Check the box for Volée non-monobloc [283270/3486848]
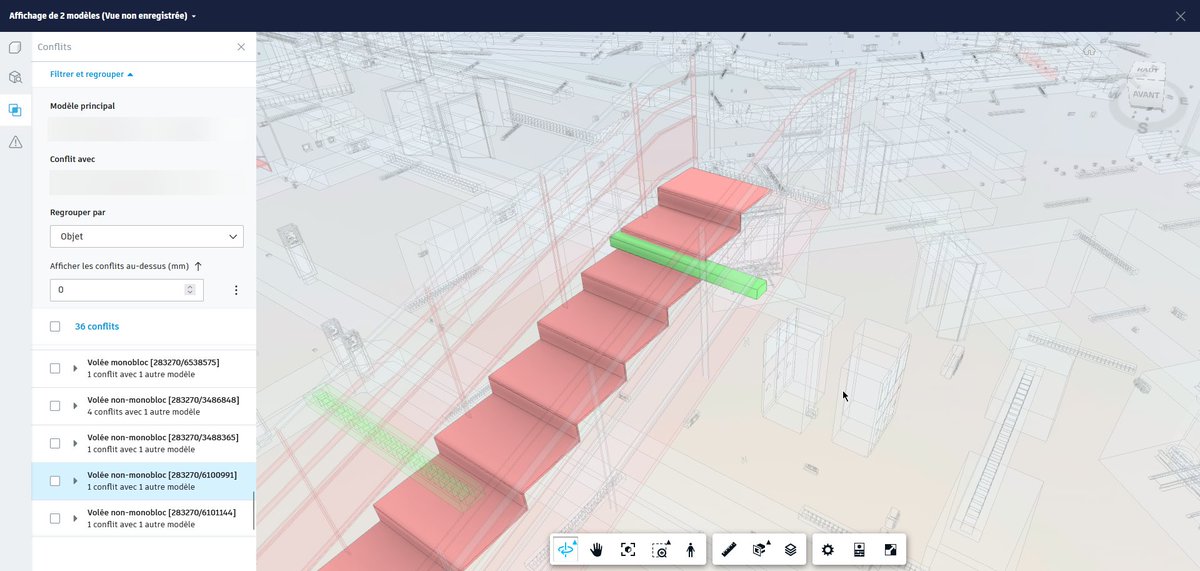The width and height of the screenshot is (1200, 571). tap(55, 406)
